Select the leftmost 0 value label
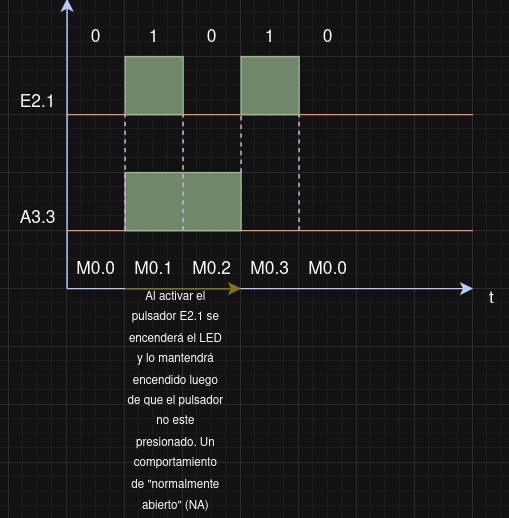509x518 pixels. pyautogui.click(x=95, y=36)
